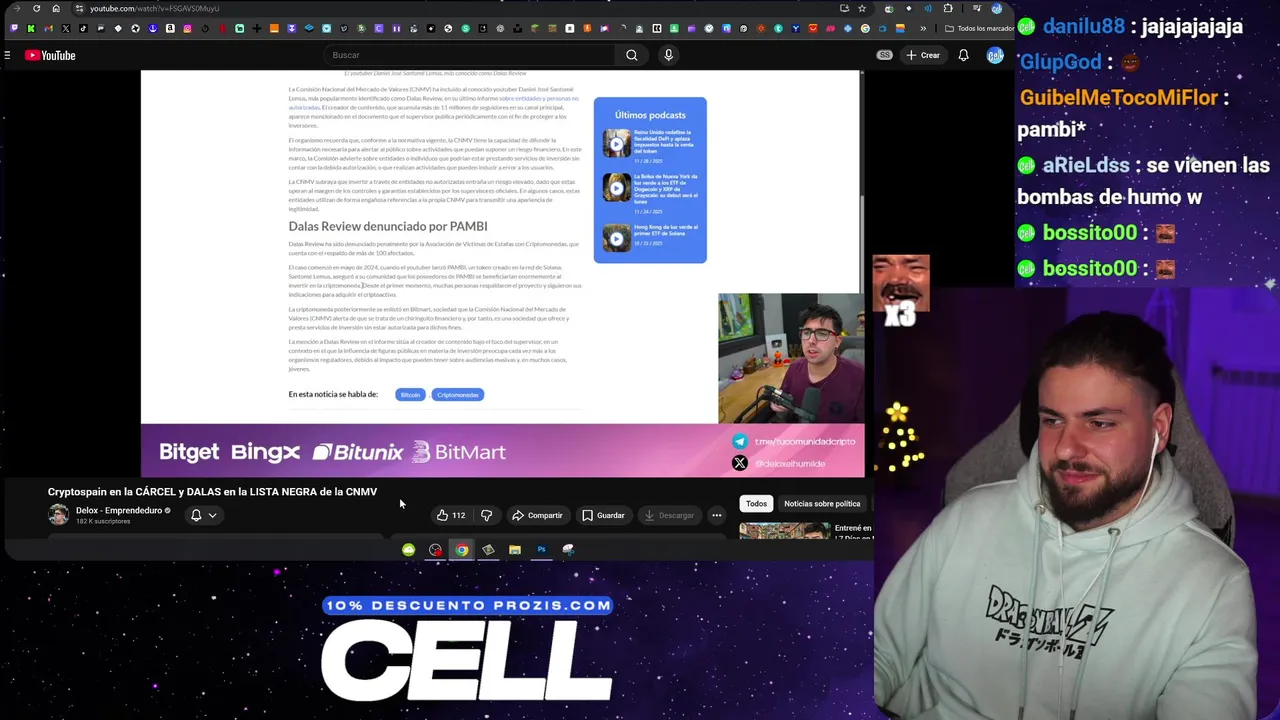View site information next to the URL
This screenshot has width=1280, height=720.
[79, 8]
